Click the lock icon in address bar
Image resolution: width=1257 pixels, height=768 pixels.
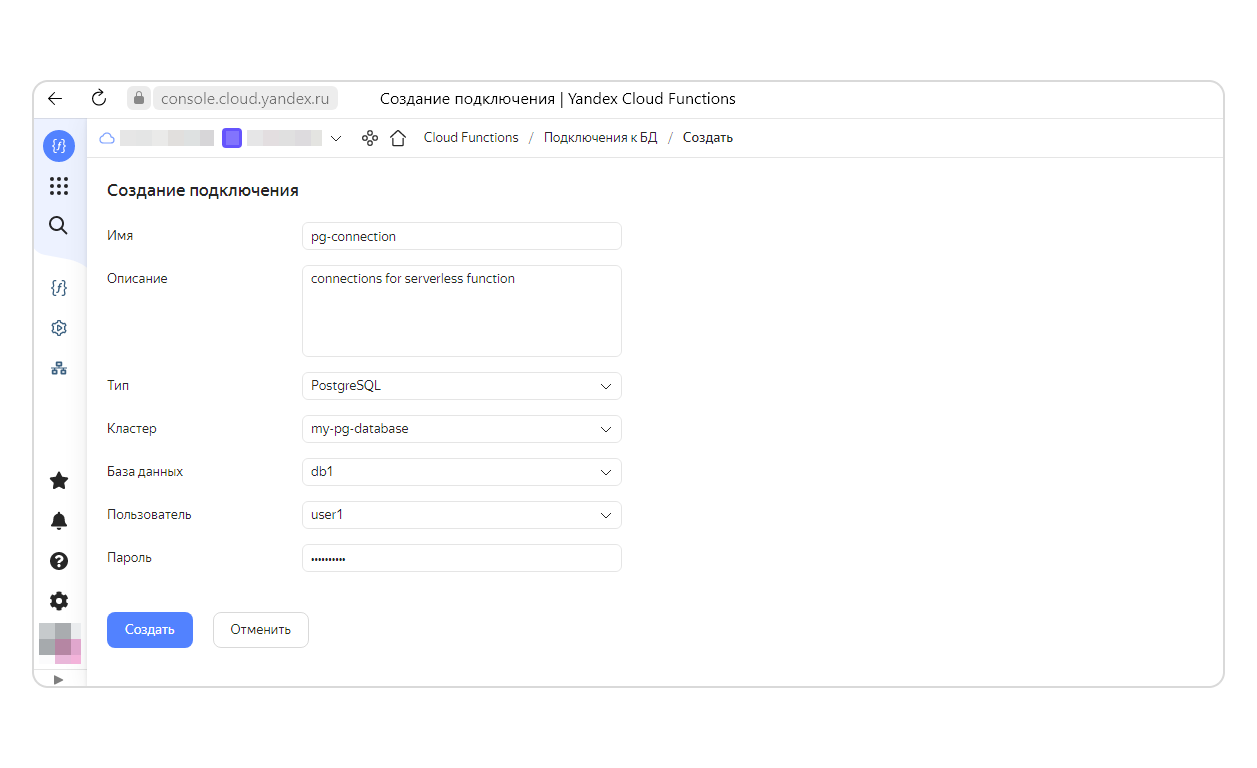tap(140, 98)
